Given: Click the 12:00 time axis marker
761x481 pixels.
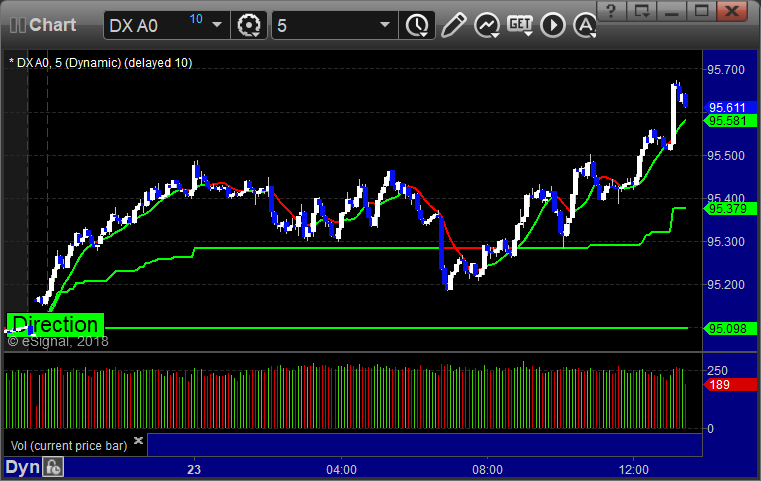Looking at the screenshot, I should tap(634, 469).
